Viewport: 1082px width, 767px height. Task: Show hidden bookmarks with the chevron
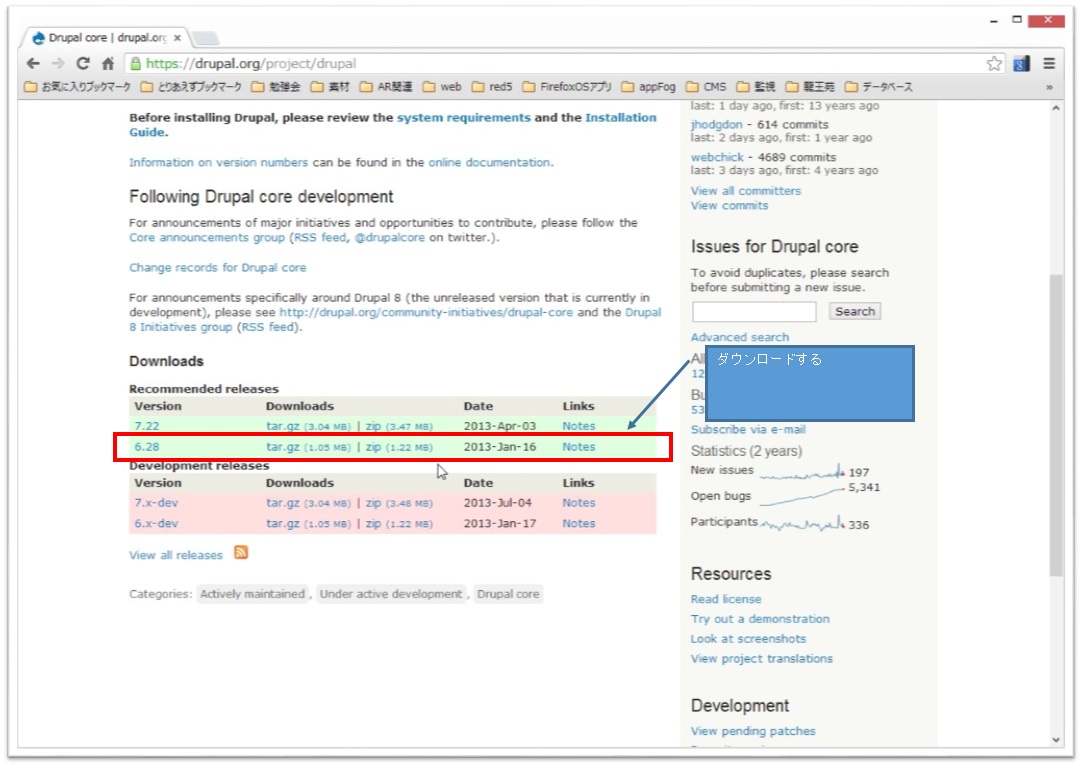[1049, 87]
